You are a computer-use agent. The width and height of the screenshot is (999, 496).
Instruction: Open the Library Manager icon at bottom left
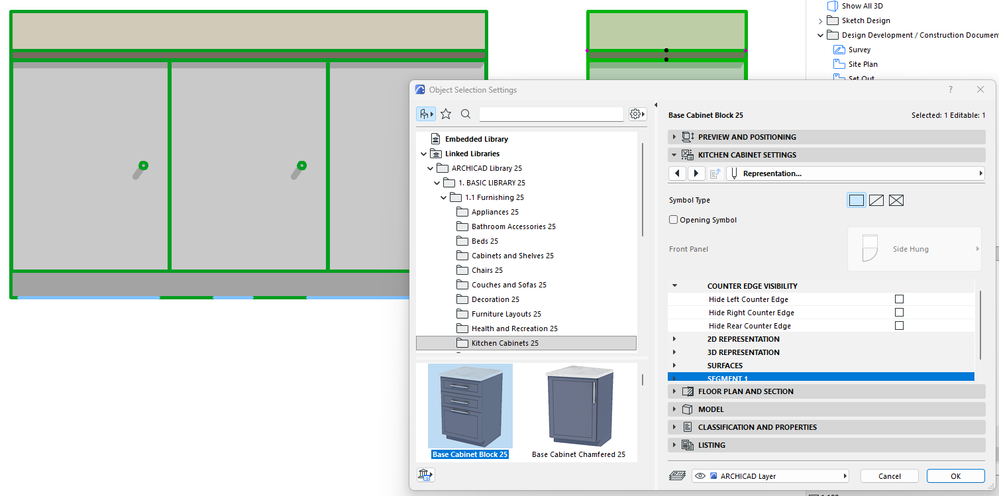tap(425, 474)
